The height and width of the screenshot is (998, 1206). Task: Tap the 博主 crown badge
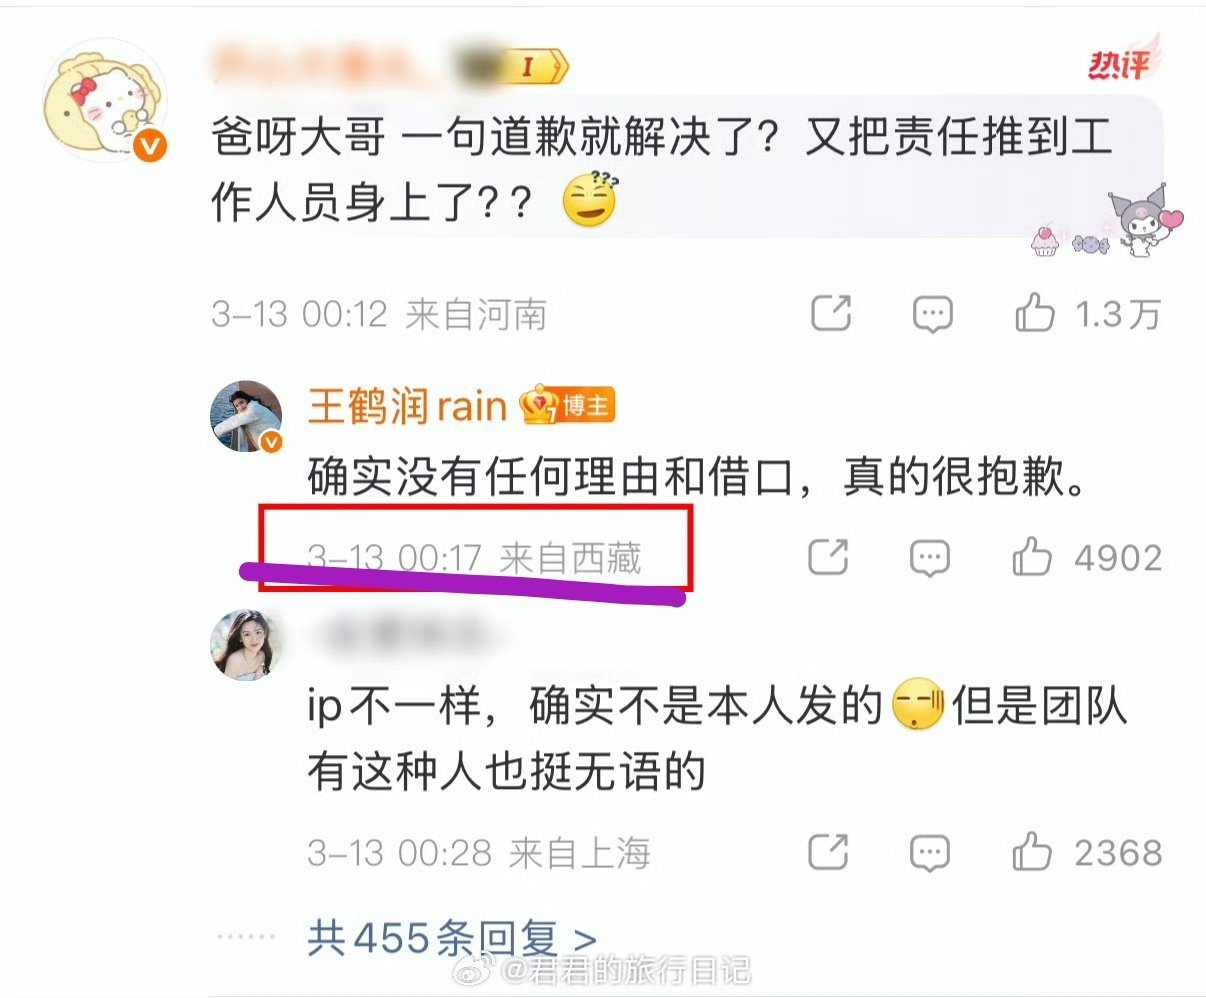point(567,405)
